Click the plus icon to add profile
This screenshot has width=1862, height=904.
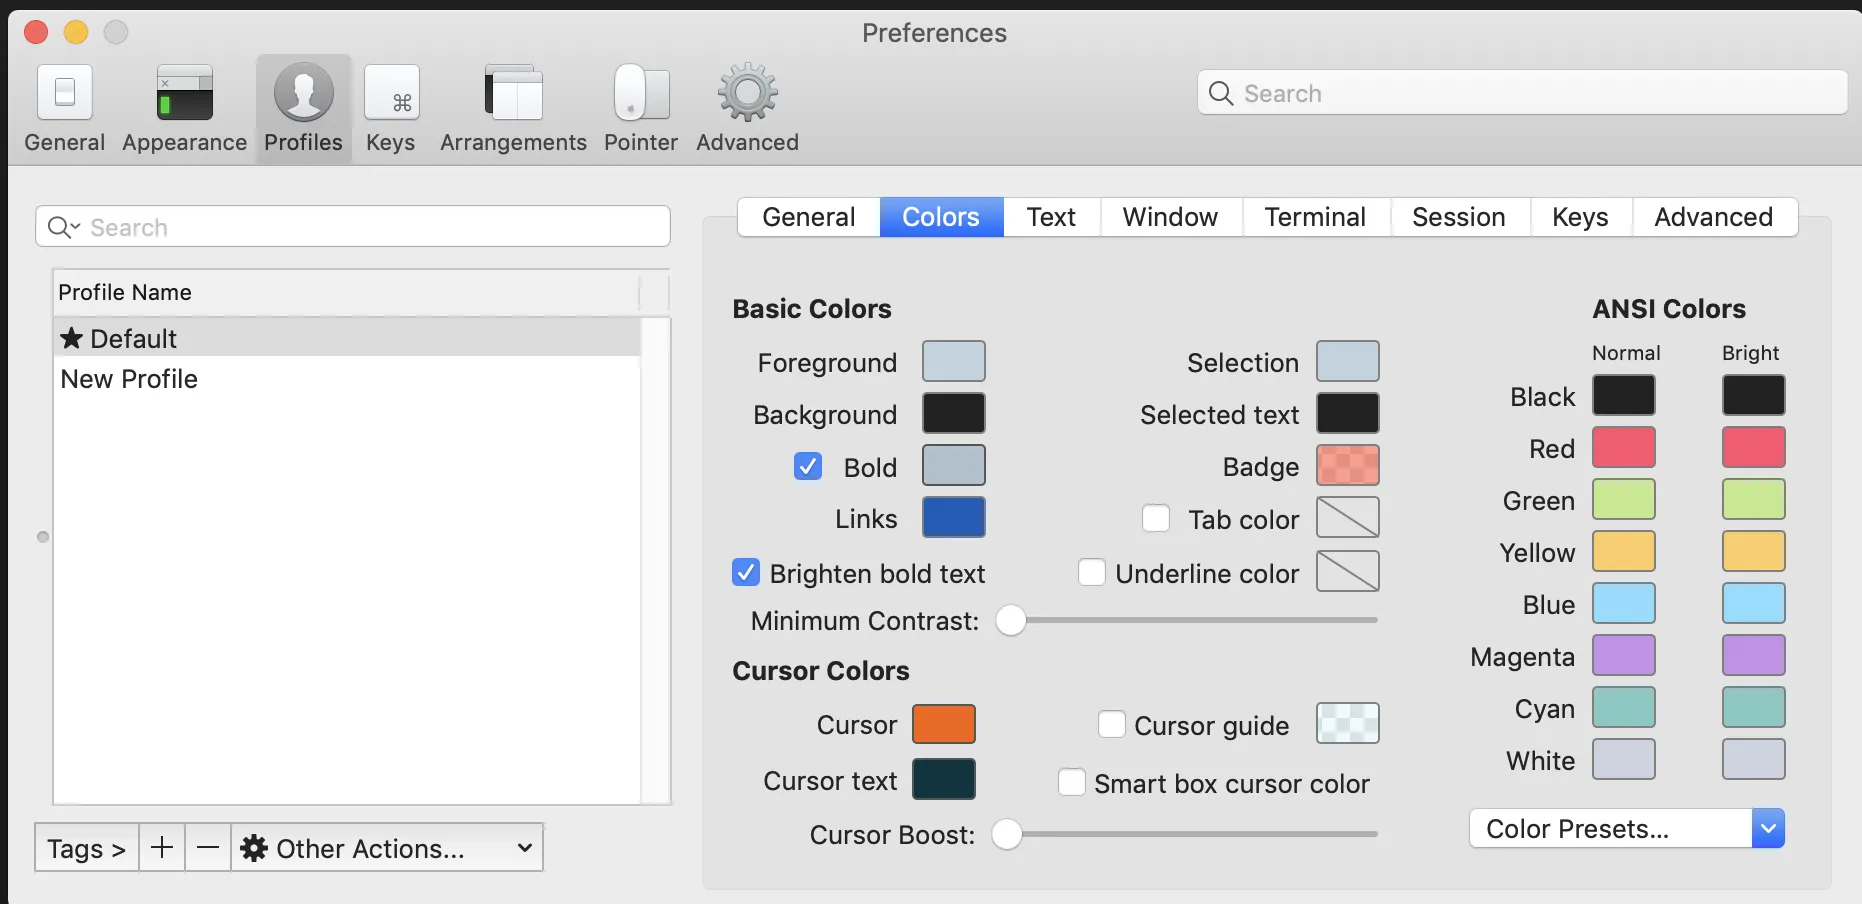click(x=162, y=848)
